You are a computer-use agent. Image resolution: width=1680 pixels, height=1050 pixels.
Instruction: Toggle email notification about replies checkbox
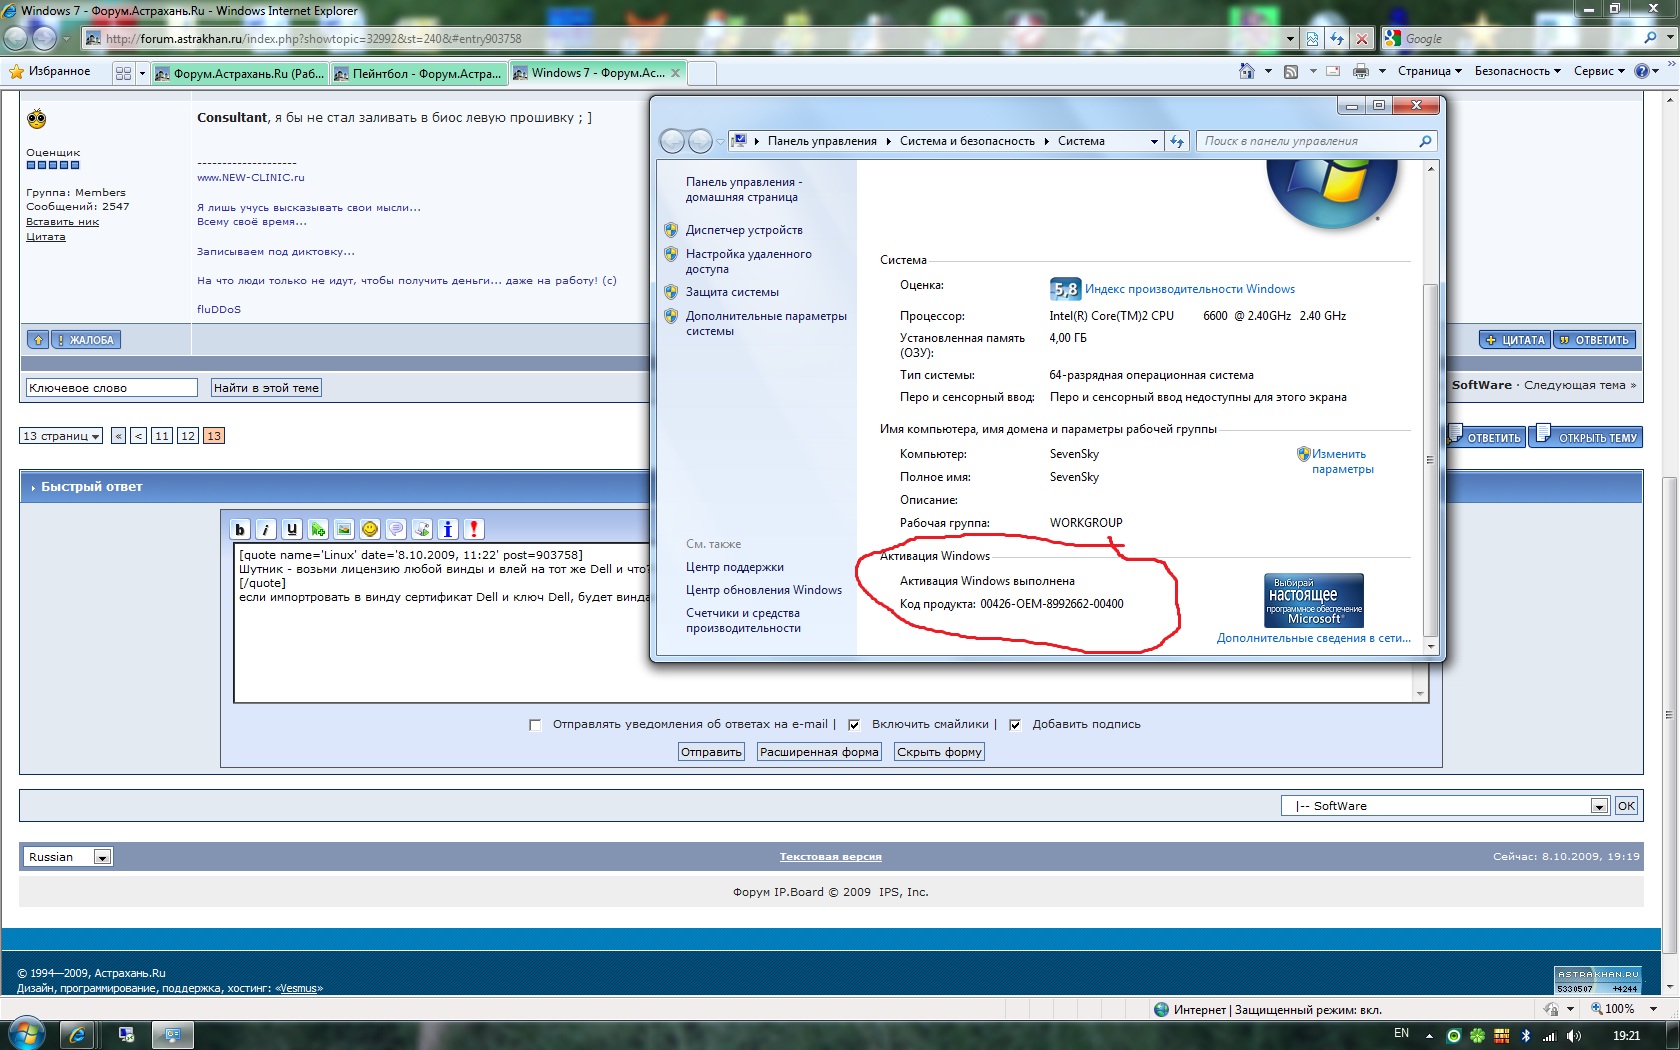[x=535, y=725]
